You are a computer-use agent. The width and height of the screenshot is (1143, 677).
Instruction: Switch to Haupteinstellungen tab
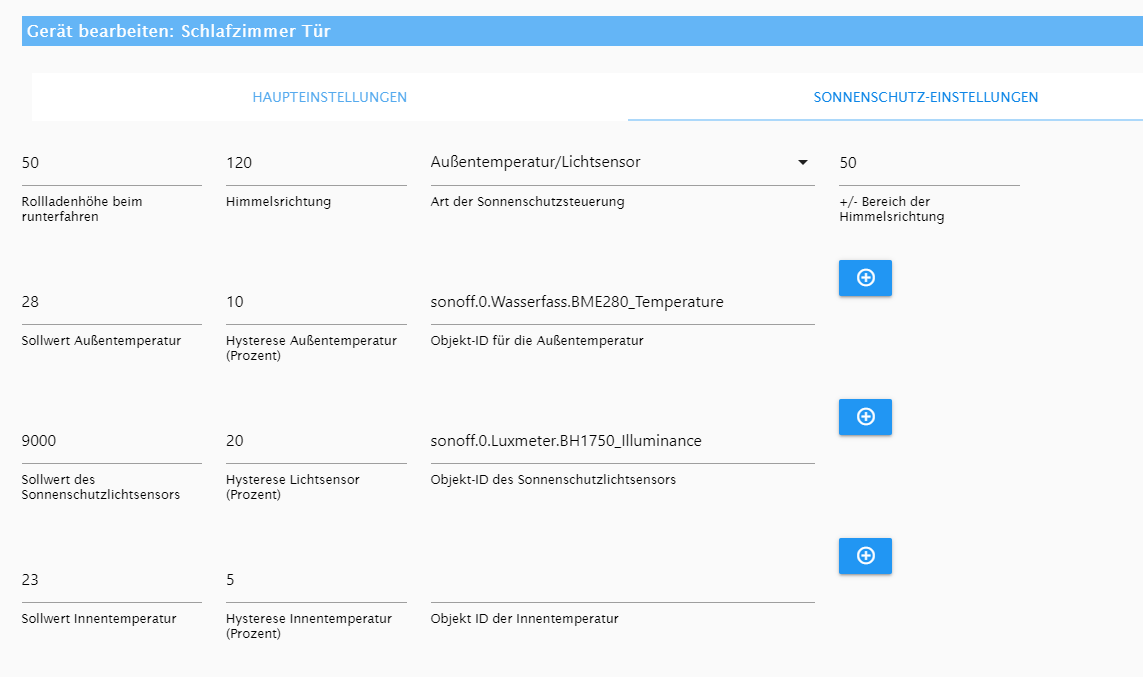329,97
